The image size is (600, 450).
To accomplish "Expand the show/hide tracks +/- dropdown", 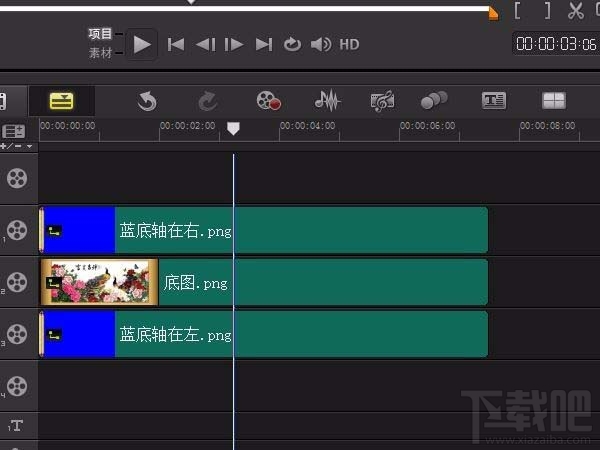I will 17,147.
